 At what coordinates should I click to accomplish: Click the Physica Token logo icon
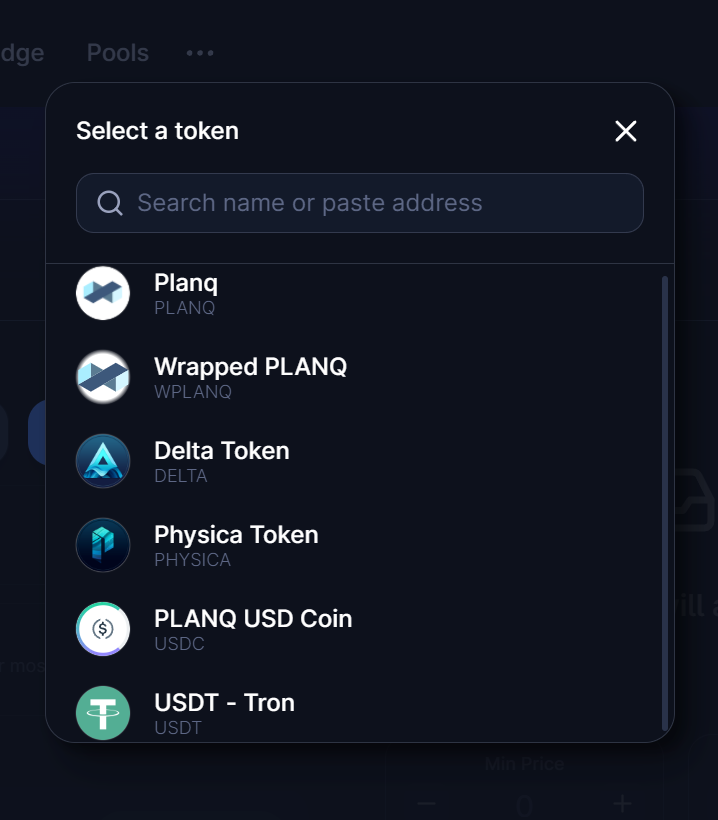103,545
